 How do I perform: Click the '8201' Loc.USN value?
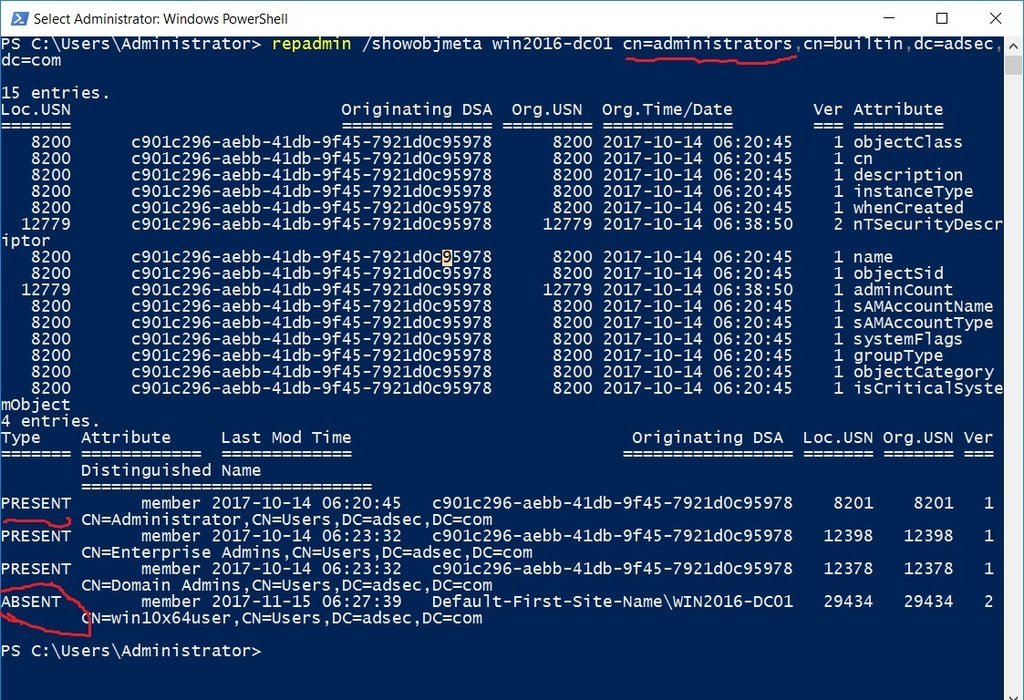[854, 503]
